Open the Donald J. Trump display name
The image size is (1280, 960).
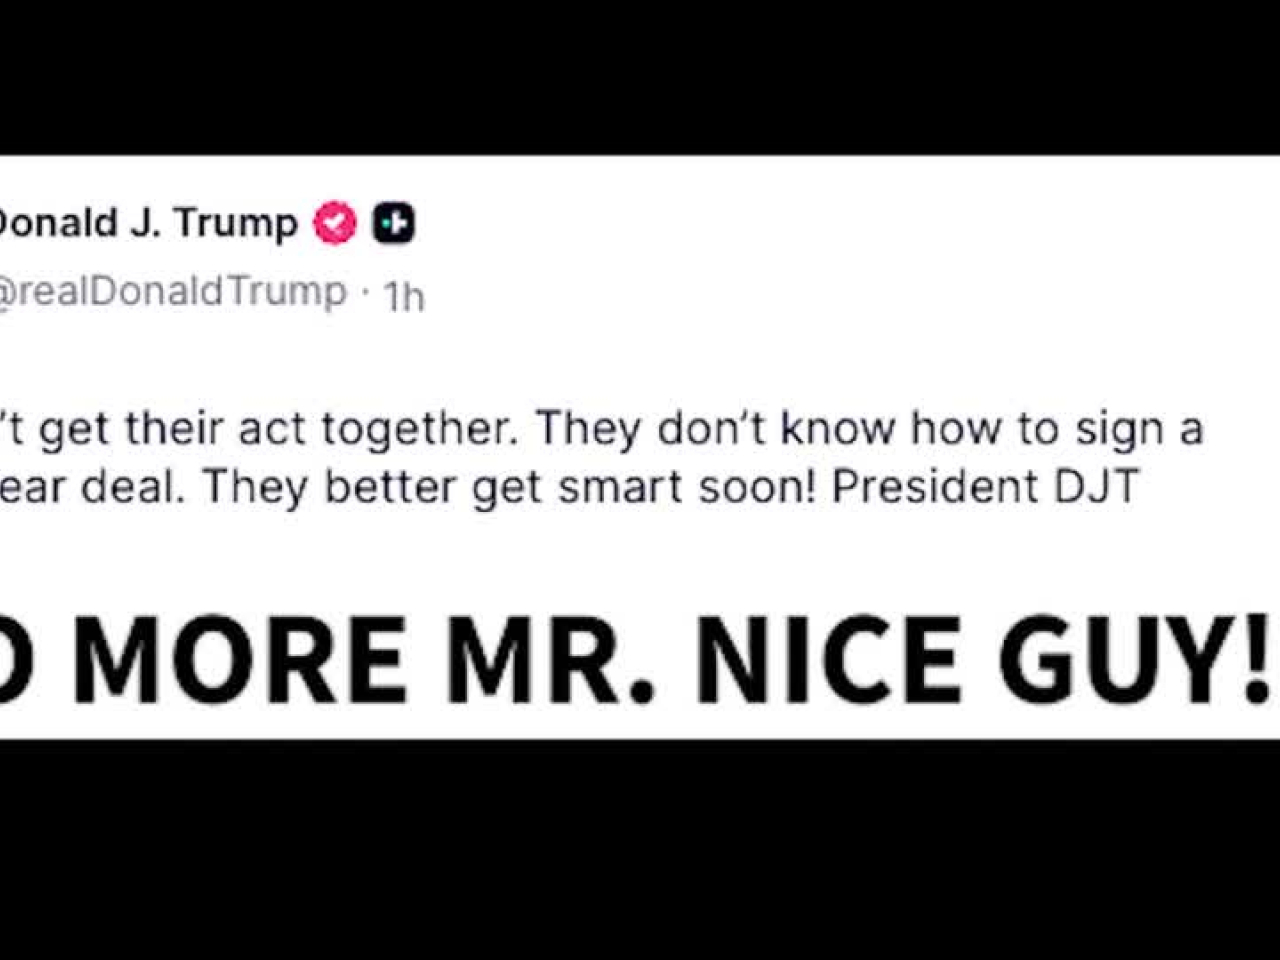click(x=148, y=223)
